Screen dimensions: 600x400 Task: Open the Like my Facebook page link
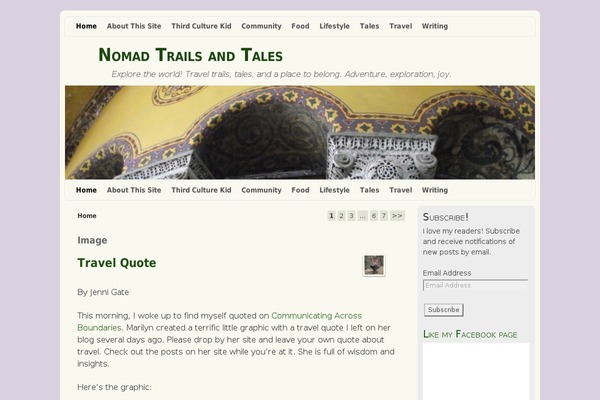[470, 335]
